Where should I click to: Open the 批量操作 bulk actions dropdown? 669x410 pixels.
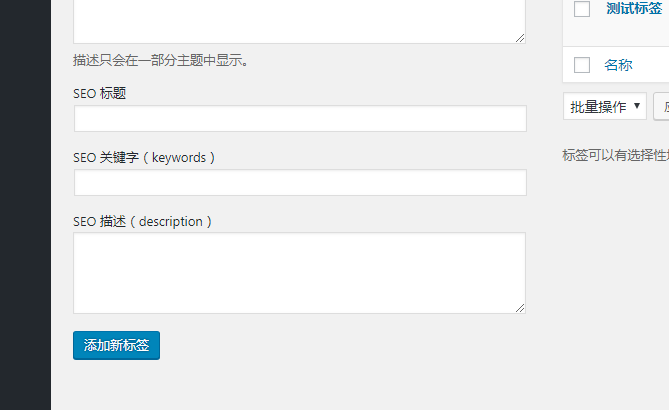pos(605,106)
